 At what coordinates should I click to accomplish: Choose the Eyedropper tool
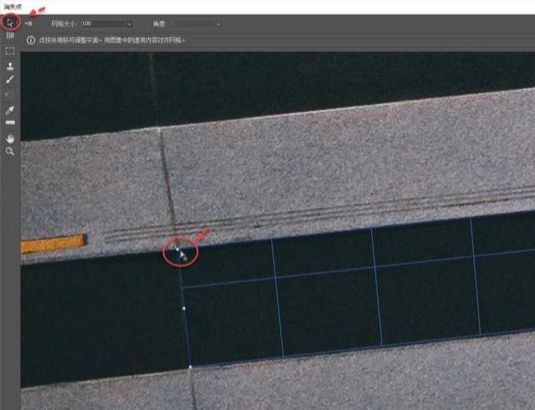tap(10, 110)
